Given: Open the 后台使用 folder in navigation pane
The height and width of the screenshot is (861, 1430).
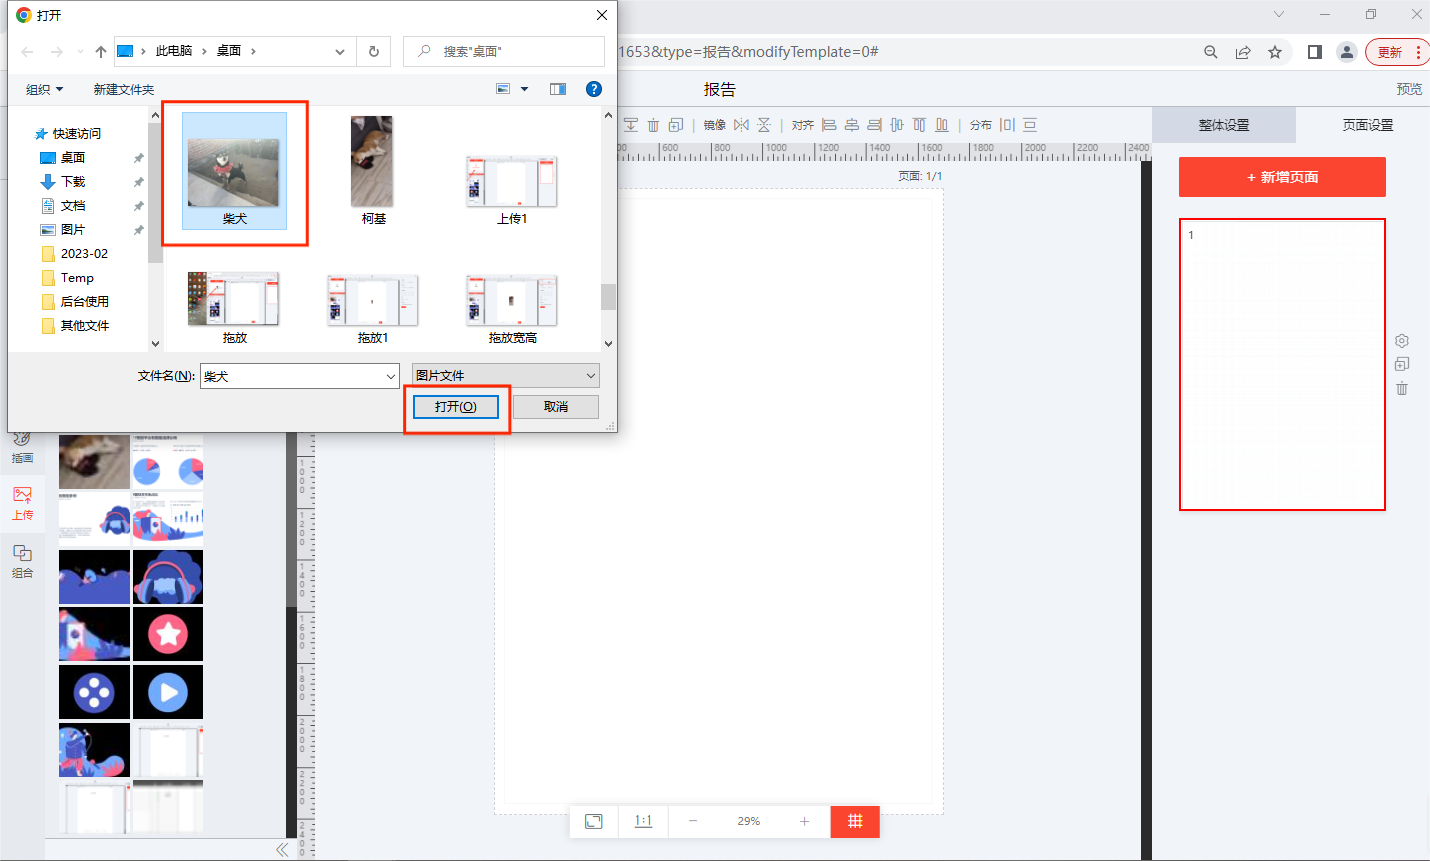Looking at the screenshot, I should coord(84,301).
